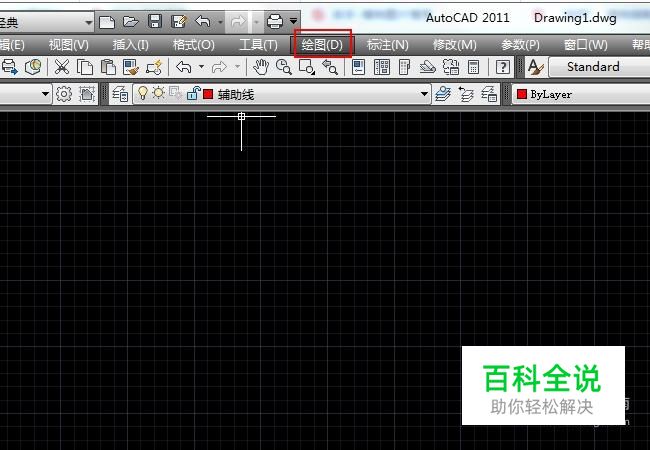This screenshot has width=650, height=450.
Task: Open Workspace Settings gear icon
Action: click(63, 94)
